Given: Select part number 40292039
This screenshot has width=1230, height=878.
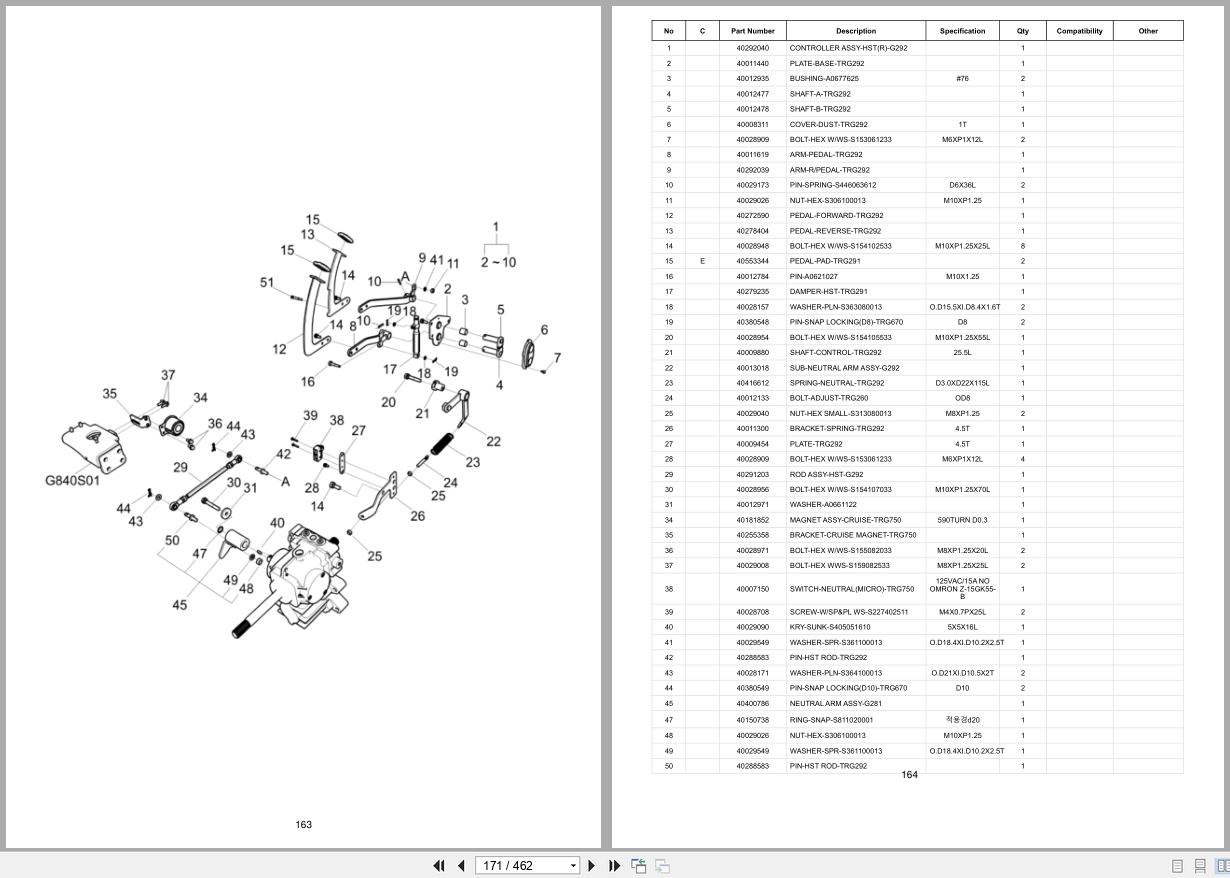Looking at the screenshot, I should tap(753, 170).
